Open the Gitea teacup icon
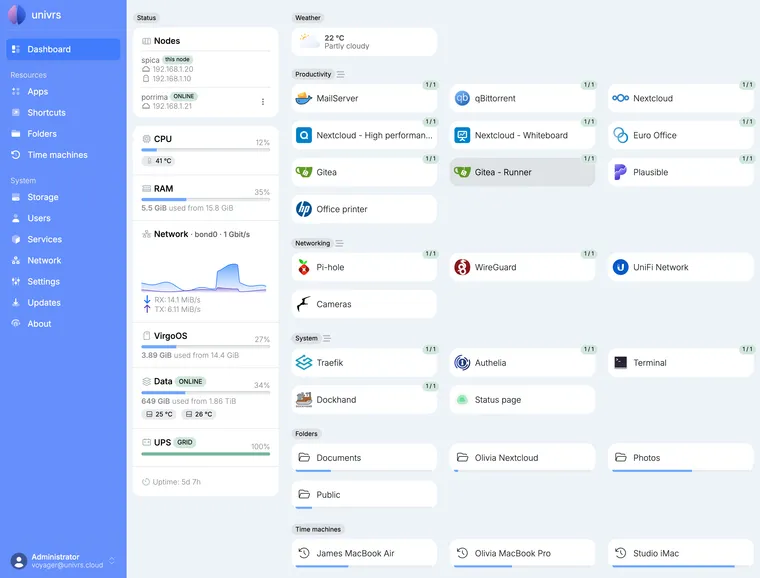760x578 pixels. (x=303, y=172)
